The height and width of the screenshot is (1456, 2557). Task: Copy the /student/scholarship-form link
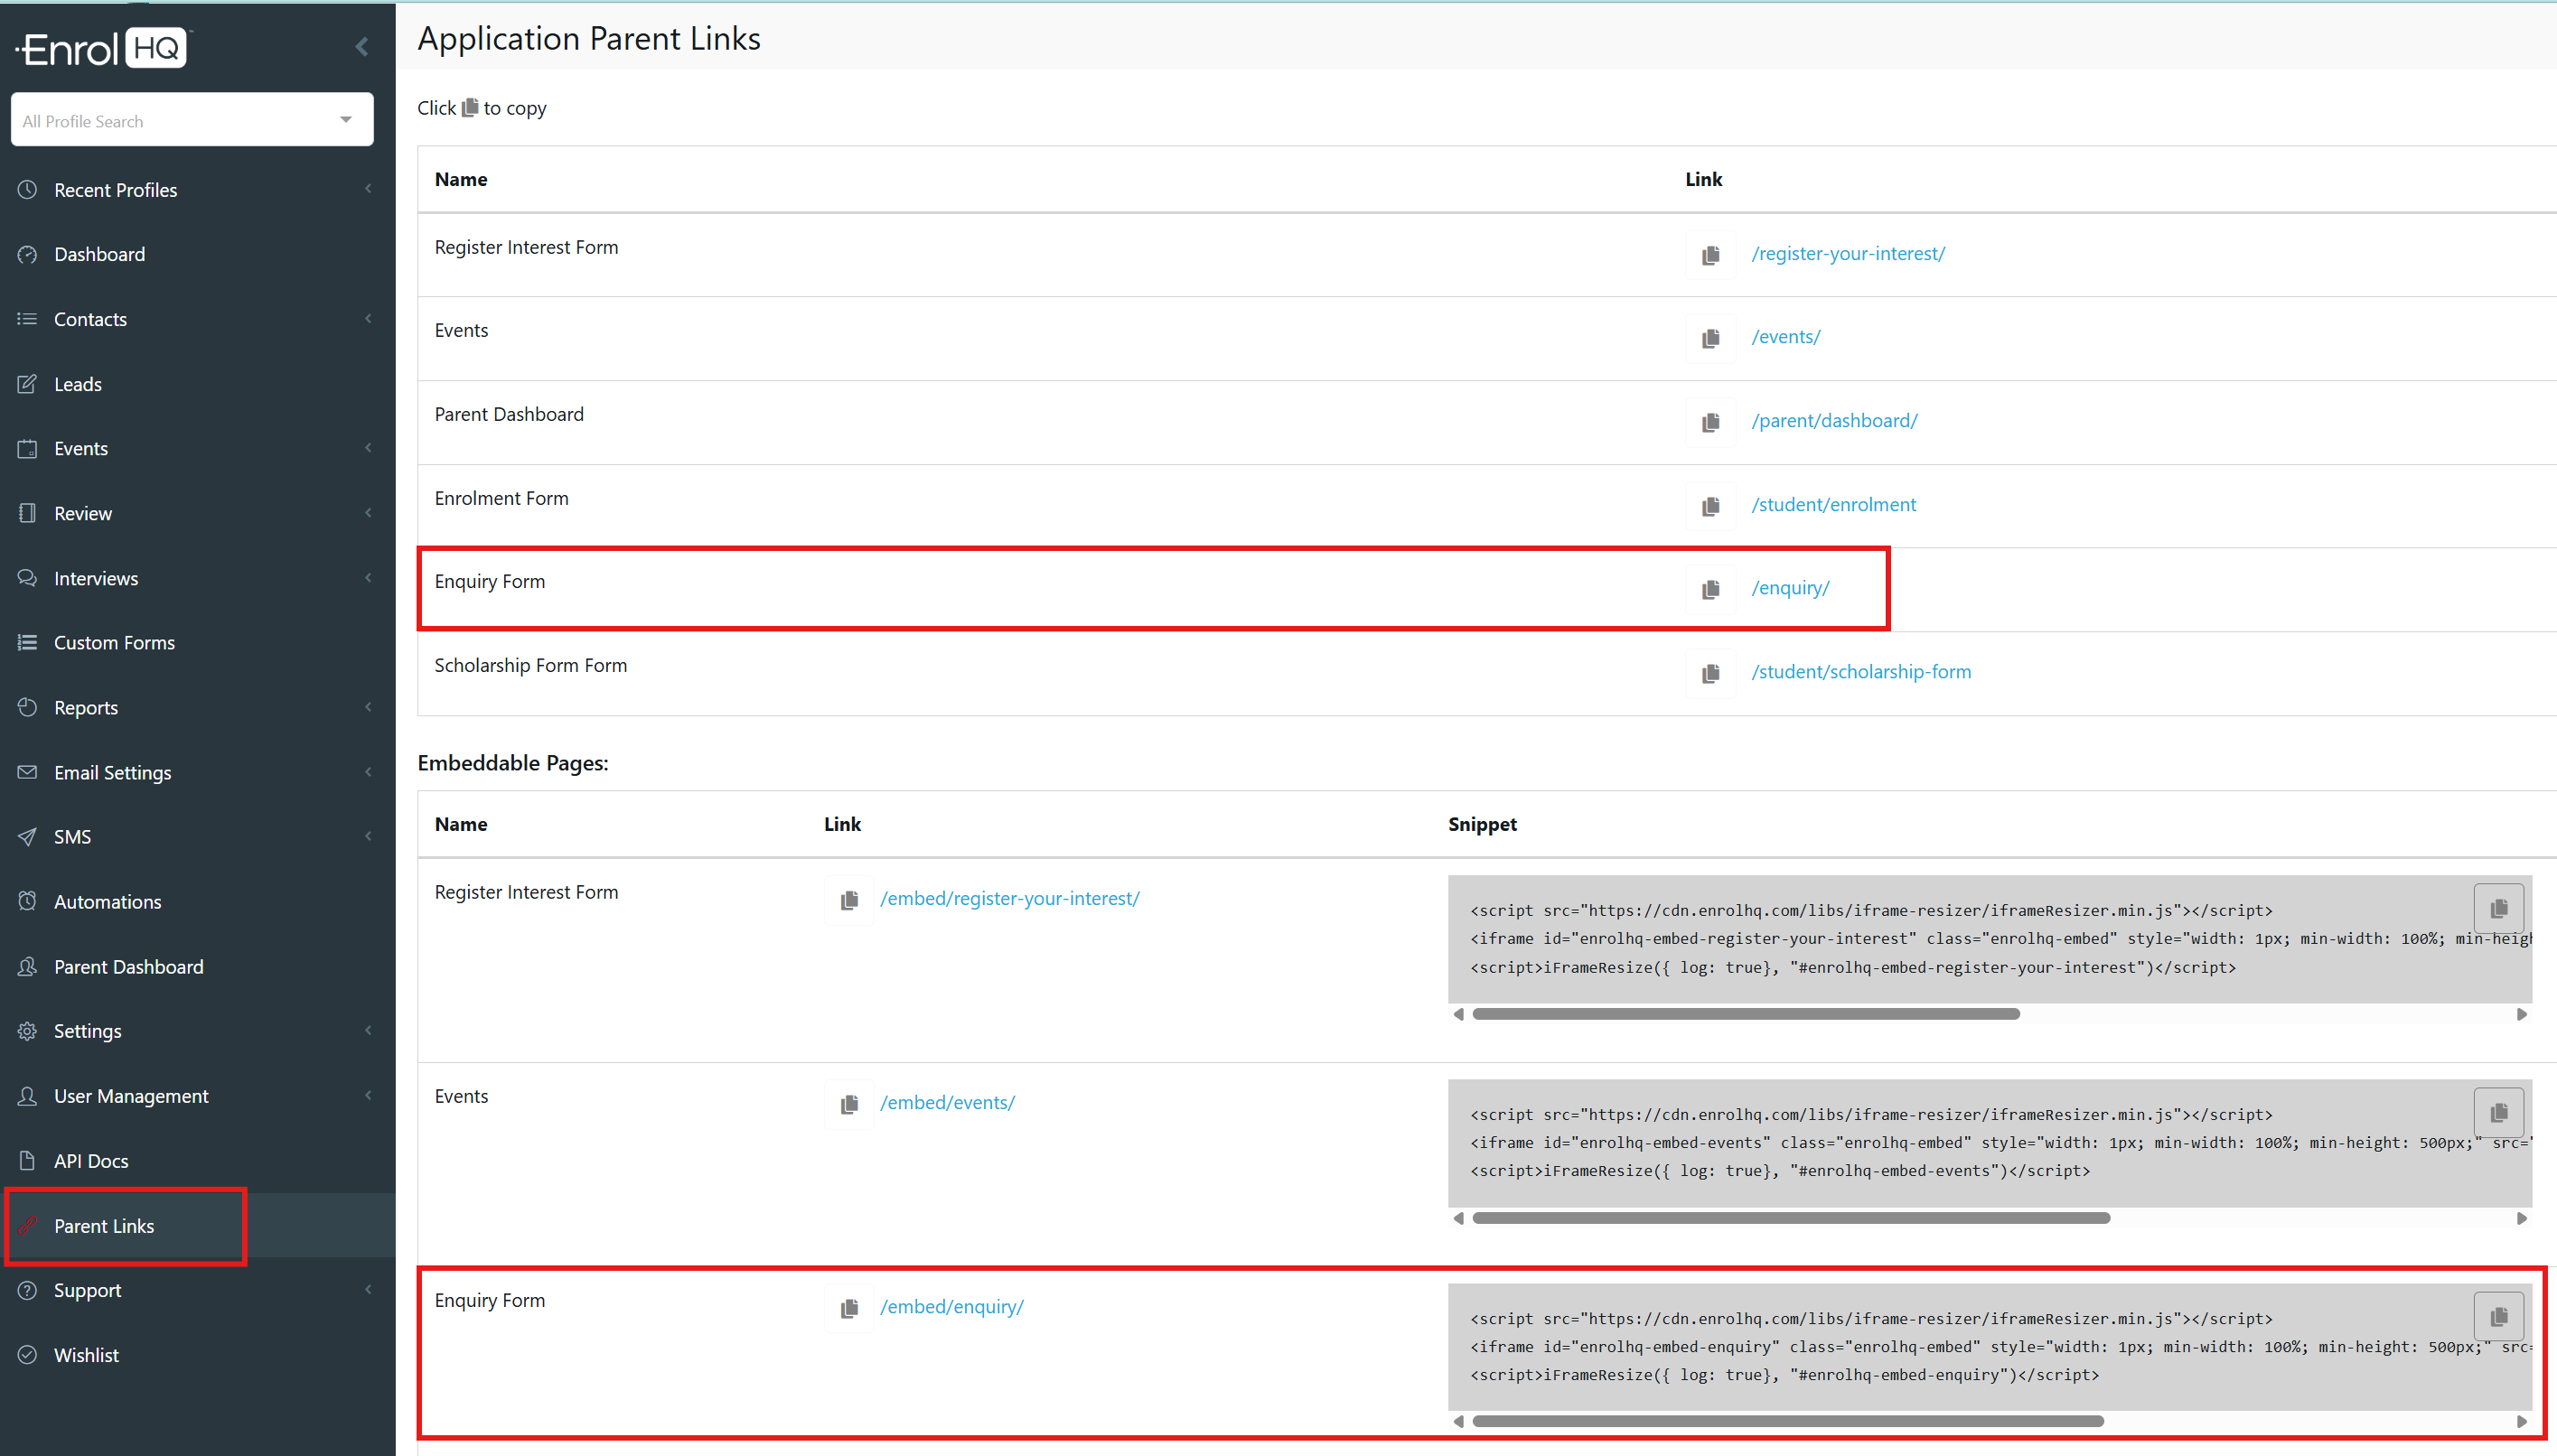click(1710, 673)
